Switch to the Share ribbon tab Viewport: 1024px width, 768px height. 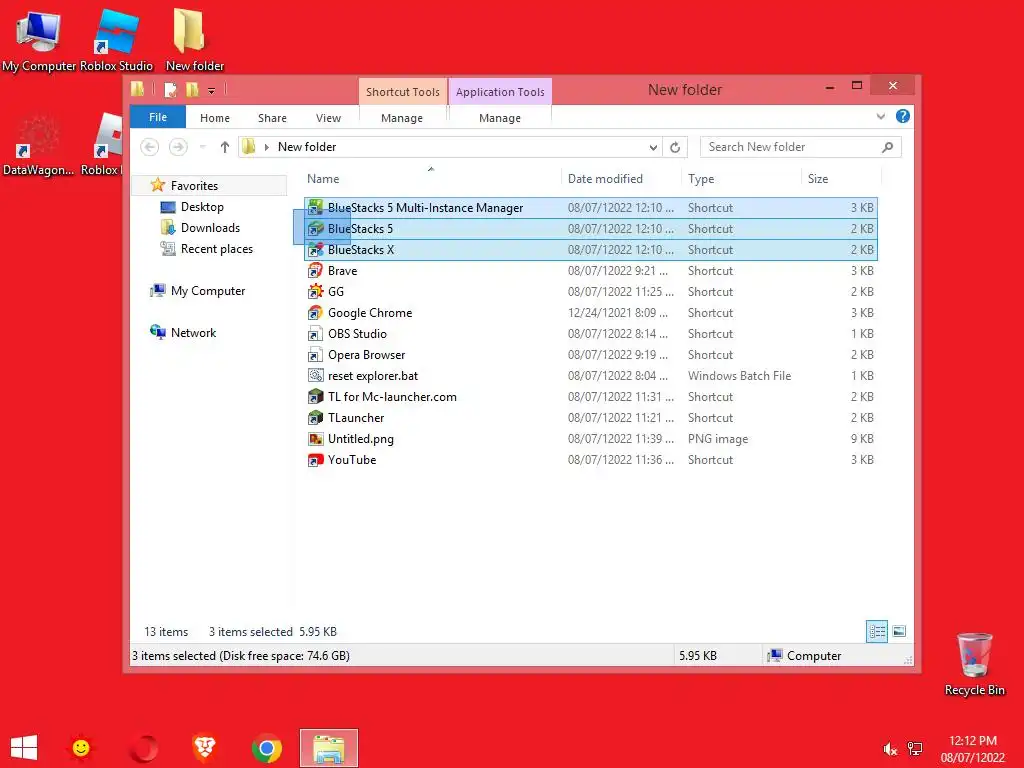(272, 118)
